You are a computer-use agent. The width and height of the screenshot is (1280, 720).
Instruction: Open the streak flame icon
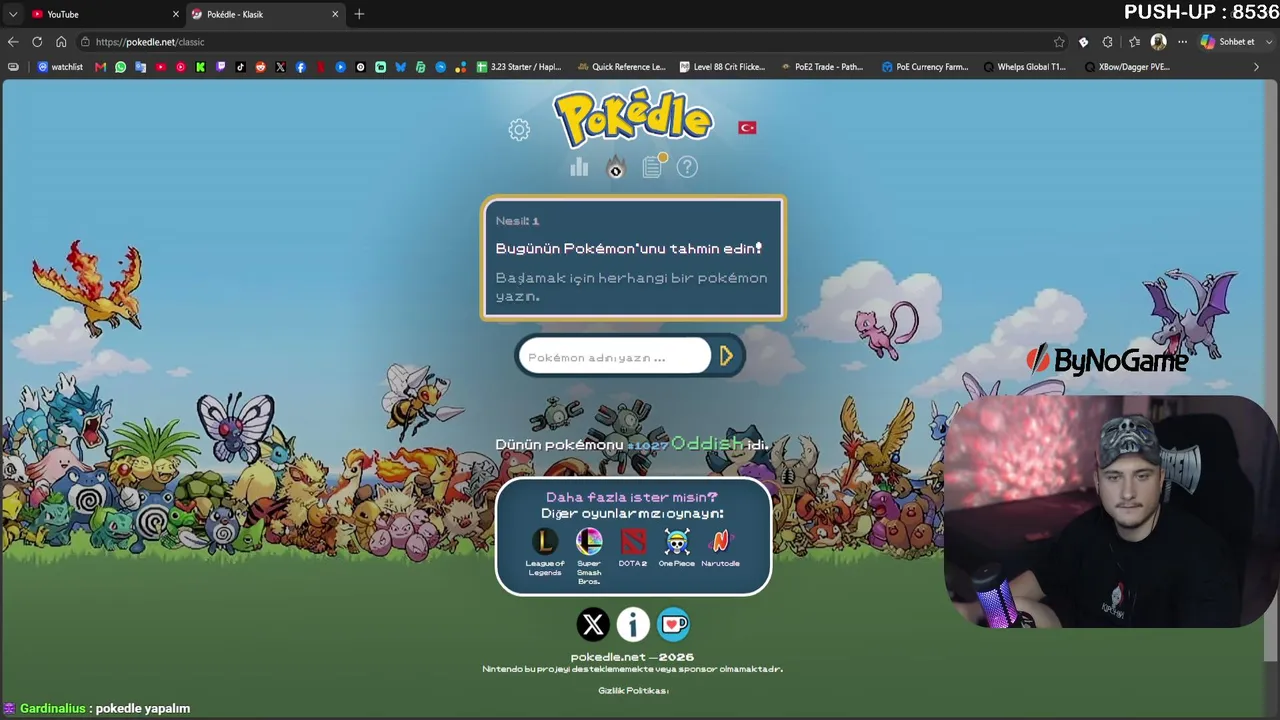[615, 167]
